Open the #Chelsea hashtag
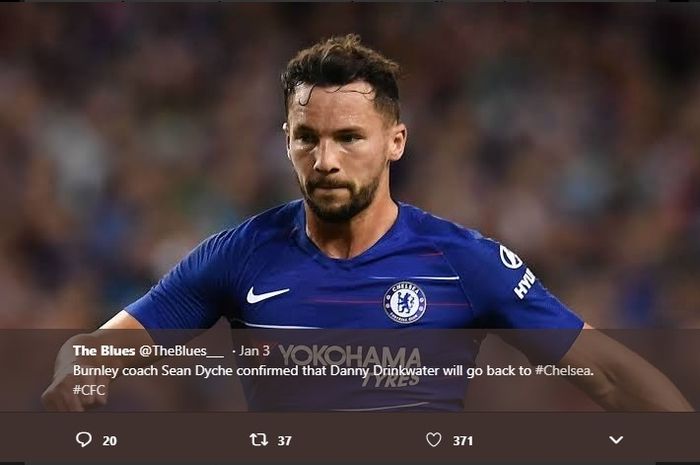Image resolution: width=700 pixels, height=465 pixels. tap(562, 370)
